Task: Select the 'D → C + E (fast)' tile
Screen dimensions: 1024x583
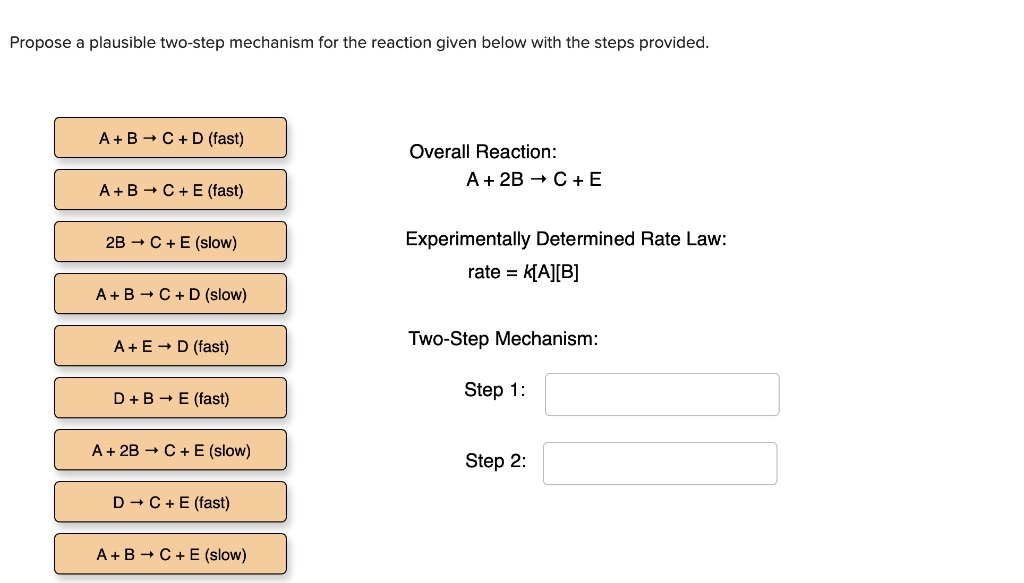Action: (x=170, y=502)
